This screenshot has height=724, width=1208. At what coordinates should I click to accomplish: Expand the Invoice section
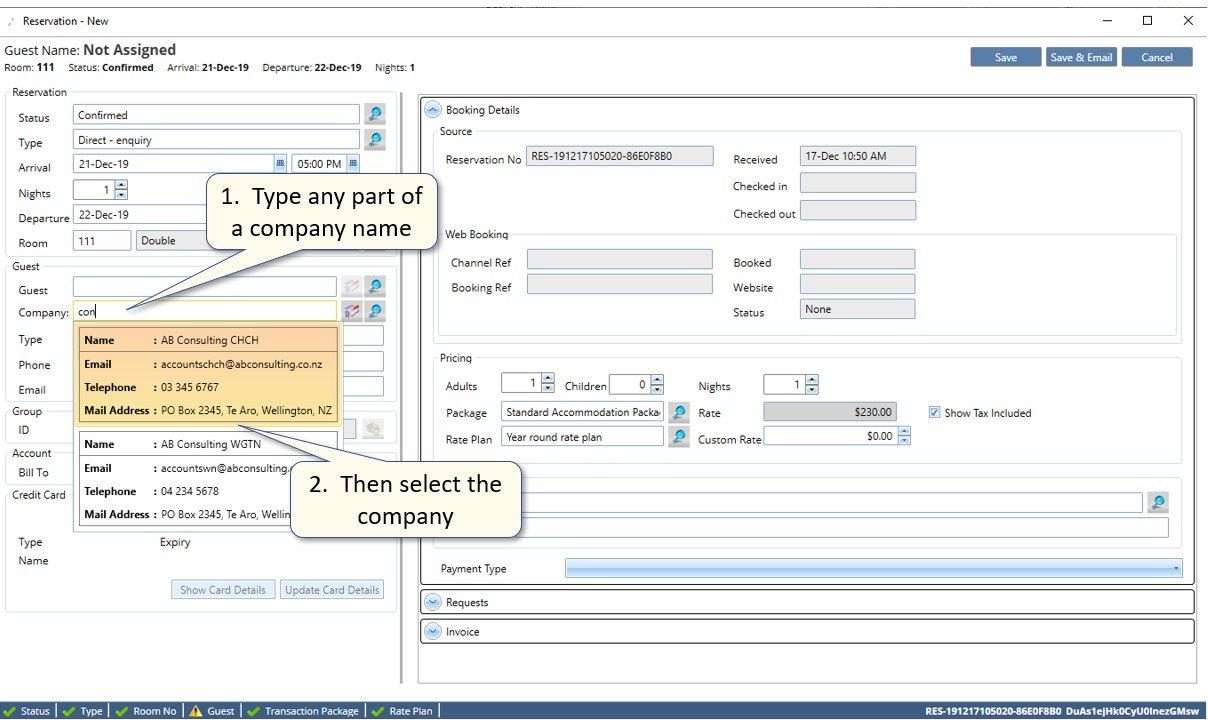pyautogui.click(x=433, y=631)
